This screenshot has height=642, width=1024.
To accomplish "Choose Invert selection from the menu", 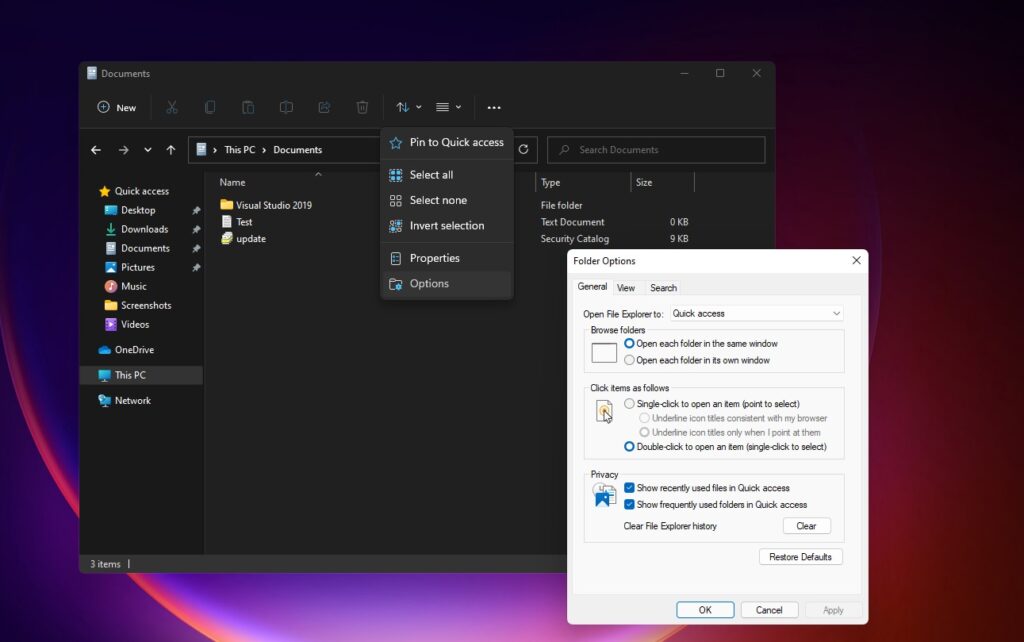I will coord(446,225).
